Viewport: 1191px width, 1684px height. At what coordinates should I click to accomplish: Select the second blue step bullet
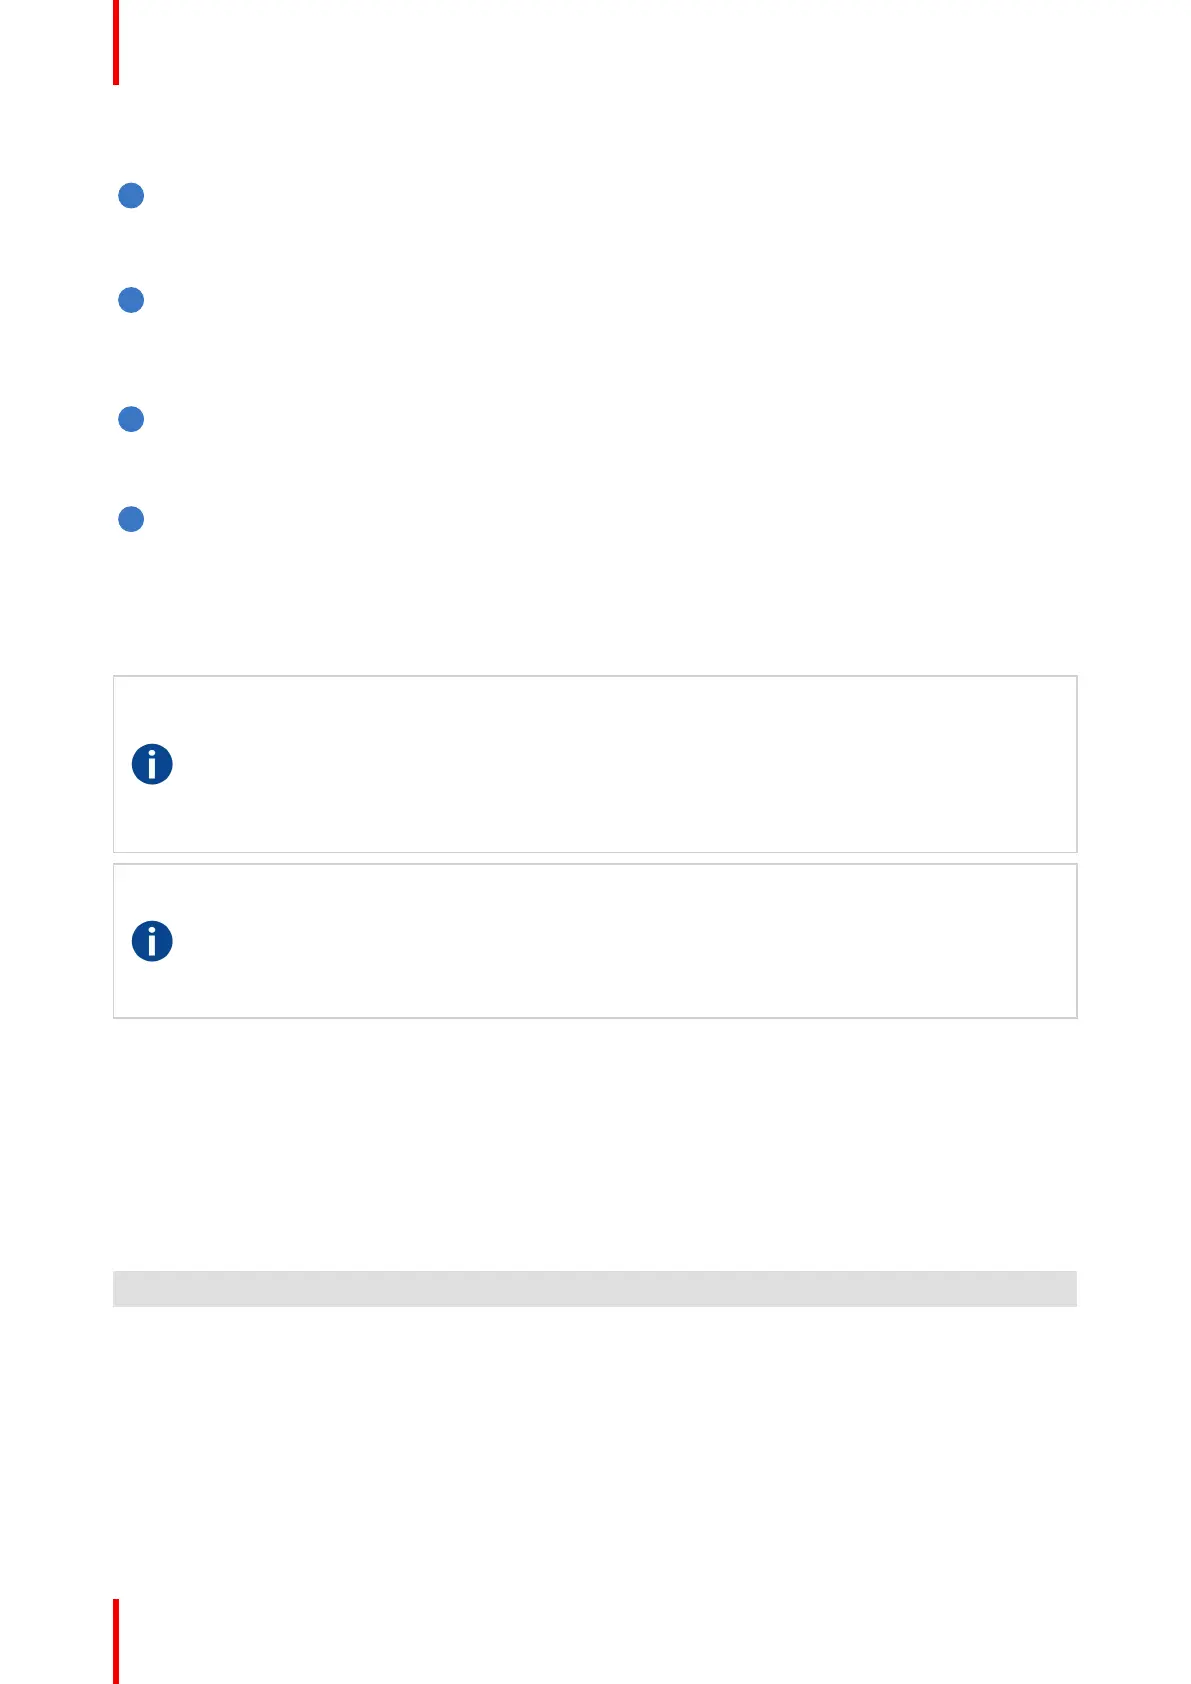click(x=131, y=300)
